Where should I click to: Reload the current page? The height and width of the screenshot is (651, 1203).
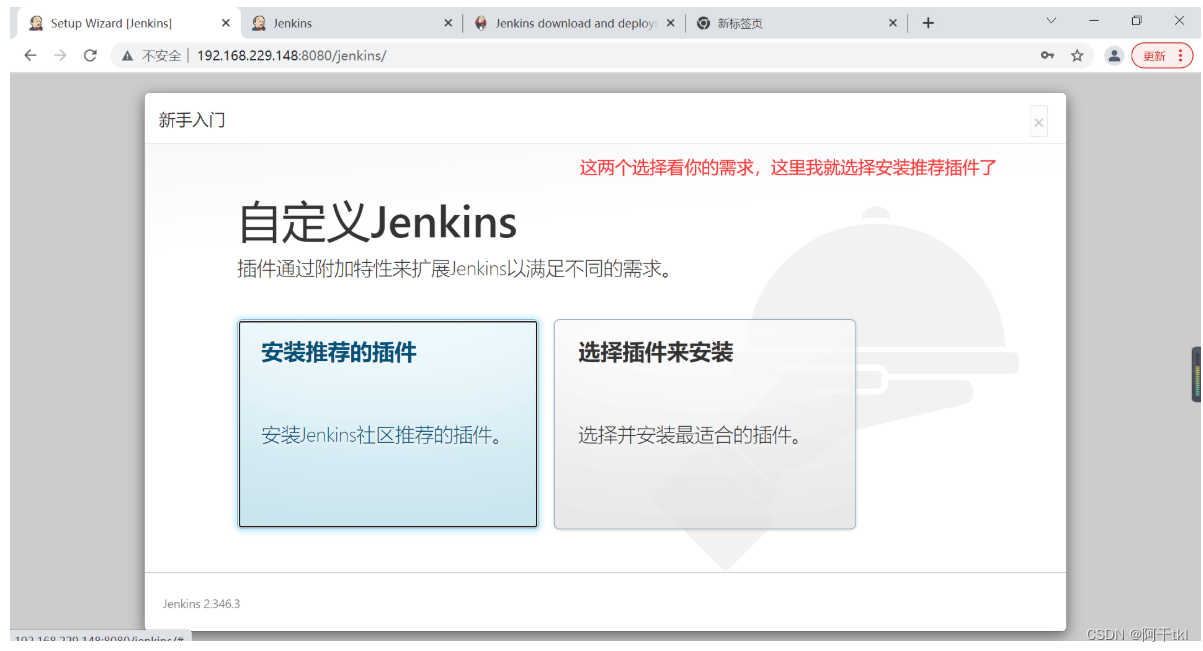pyautogui.click(x=90, y=56)
